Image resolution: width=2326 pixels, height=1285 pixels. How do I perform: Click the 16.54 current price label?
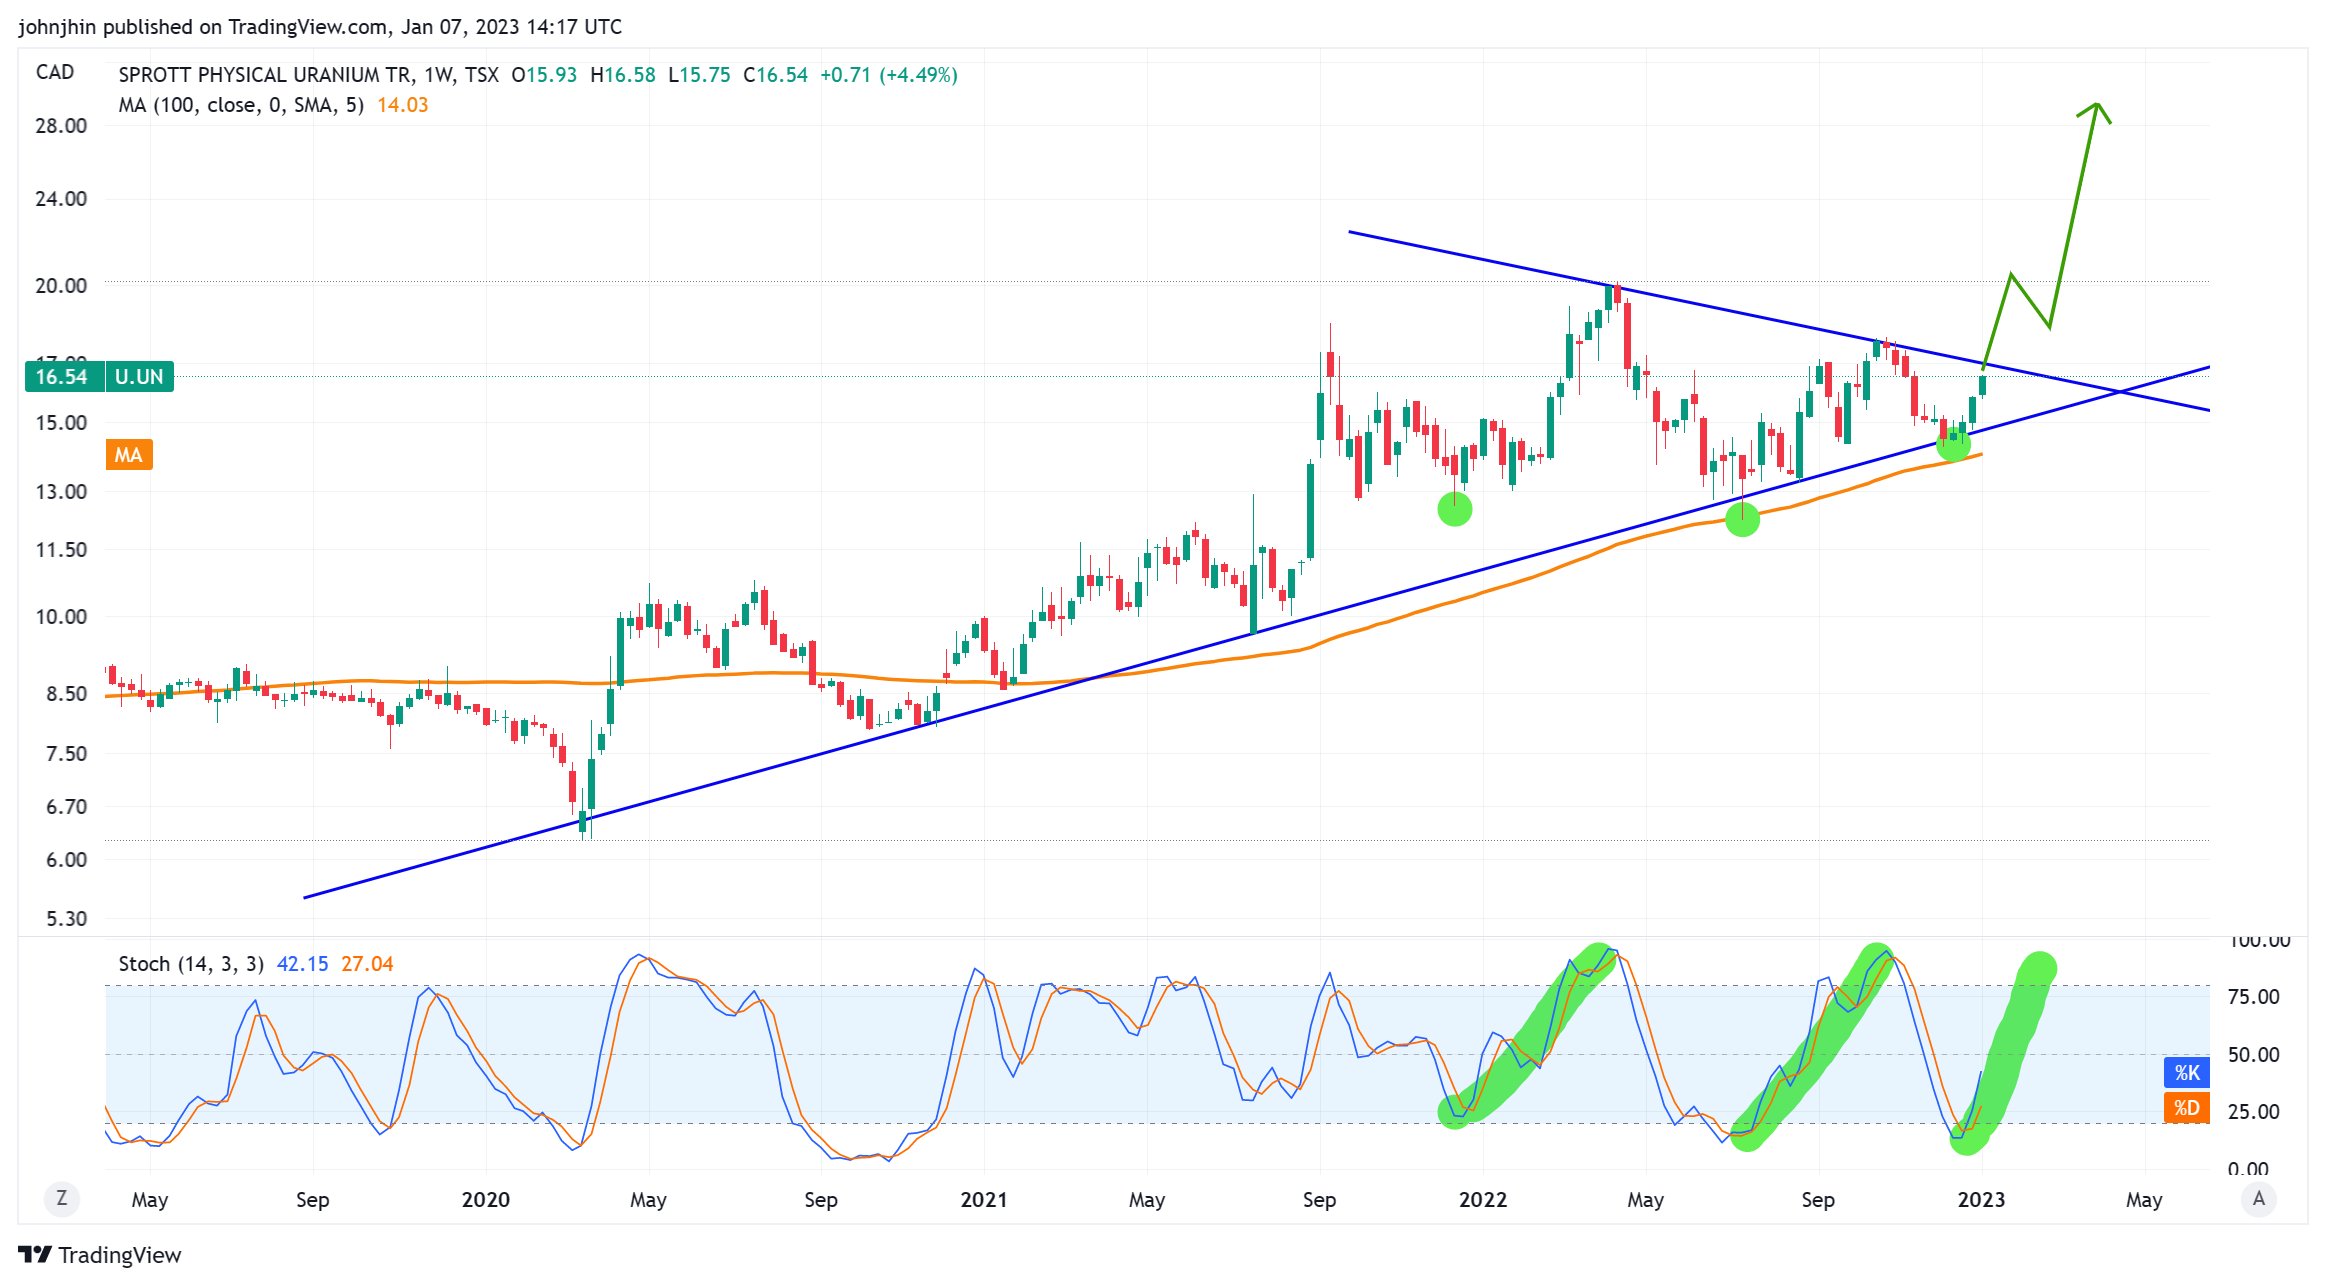point(62,377)
